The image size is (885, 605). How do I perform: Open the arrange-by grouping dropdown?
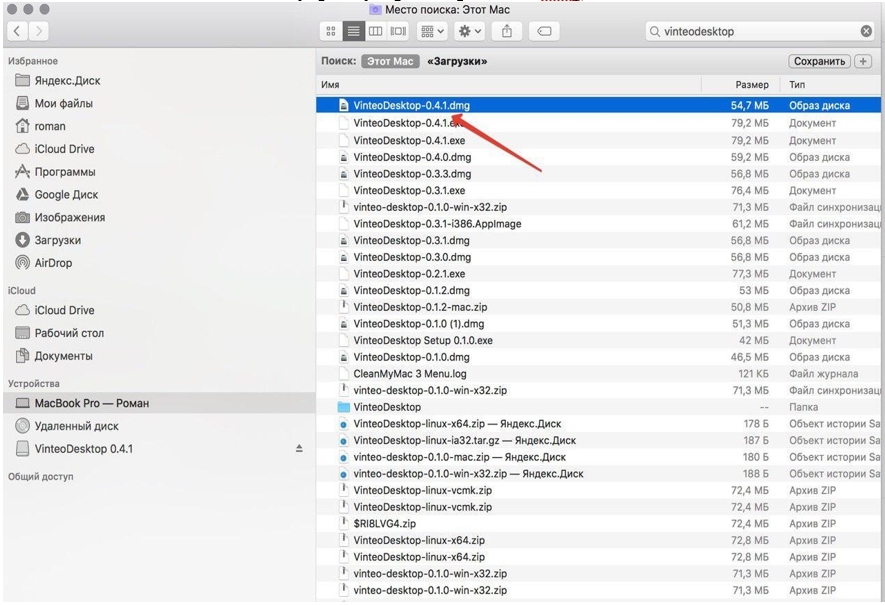coord(432,31)
